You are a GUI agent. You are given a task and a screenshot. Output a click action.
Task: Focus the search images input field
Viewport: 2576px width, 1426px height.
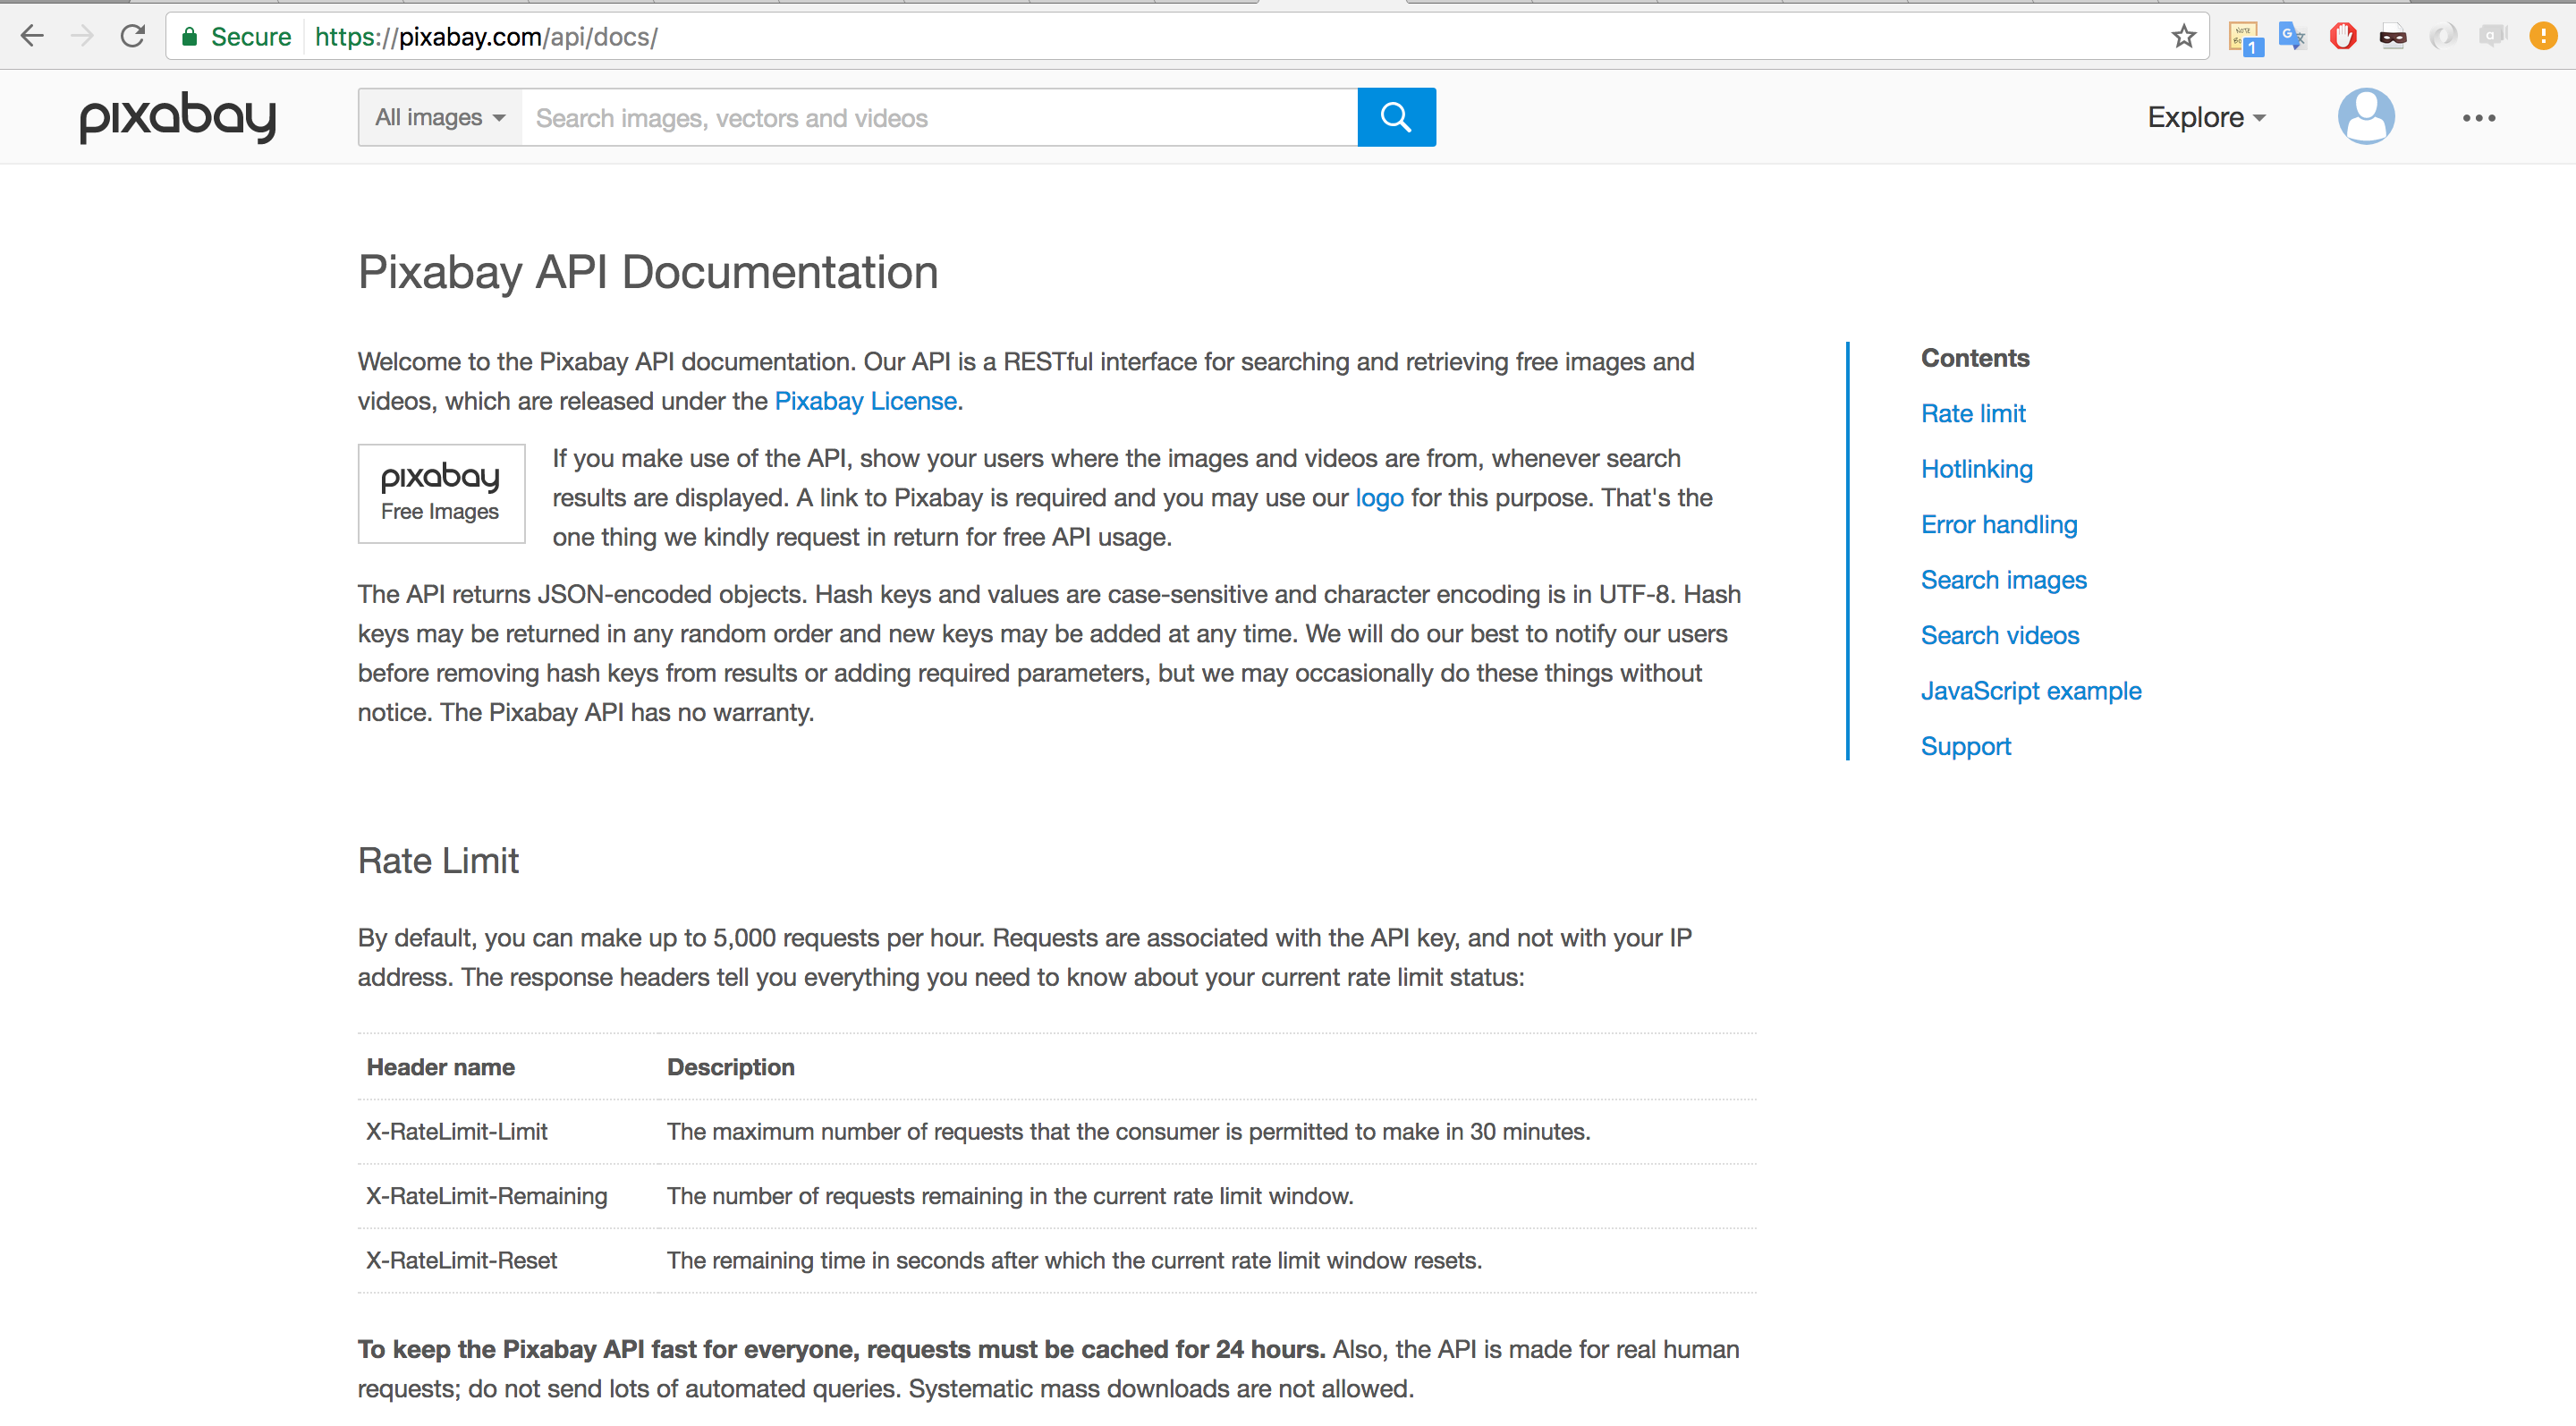tap(938, 117)
